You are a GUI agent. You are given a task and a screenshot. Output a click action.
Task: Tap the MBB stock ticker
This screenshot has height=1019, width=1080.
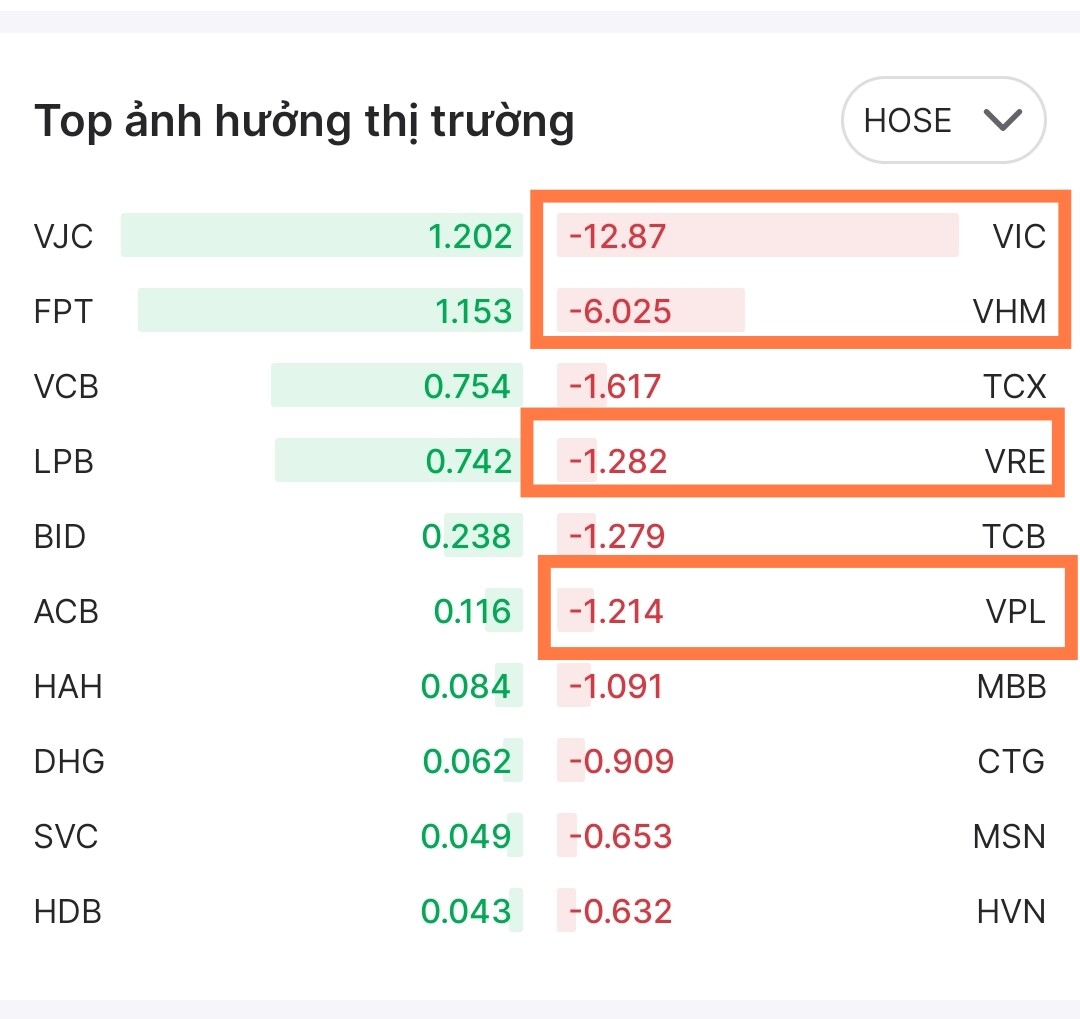tap(1011, 686)
